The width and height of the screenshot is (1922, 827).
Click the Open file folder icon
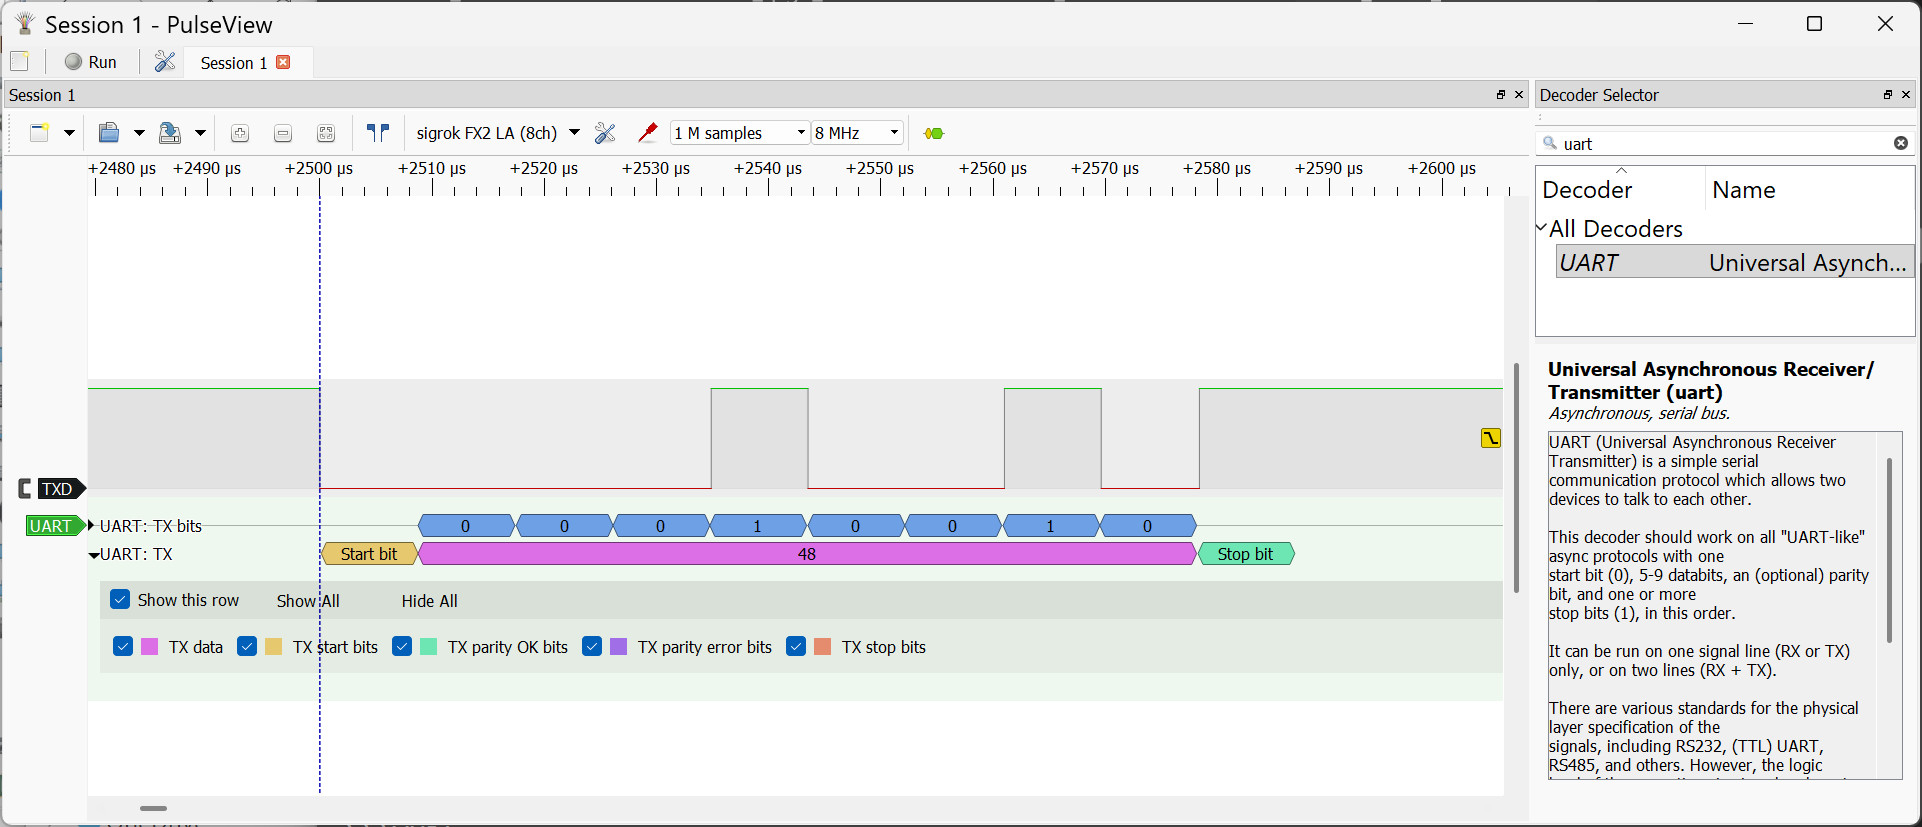point(109,133)
